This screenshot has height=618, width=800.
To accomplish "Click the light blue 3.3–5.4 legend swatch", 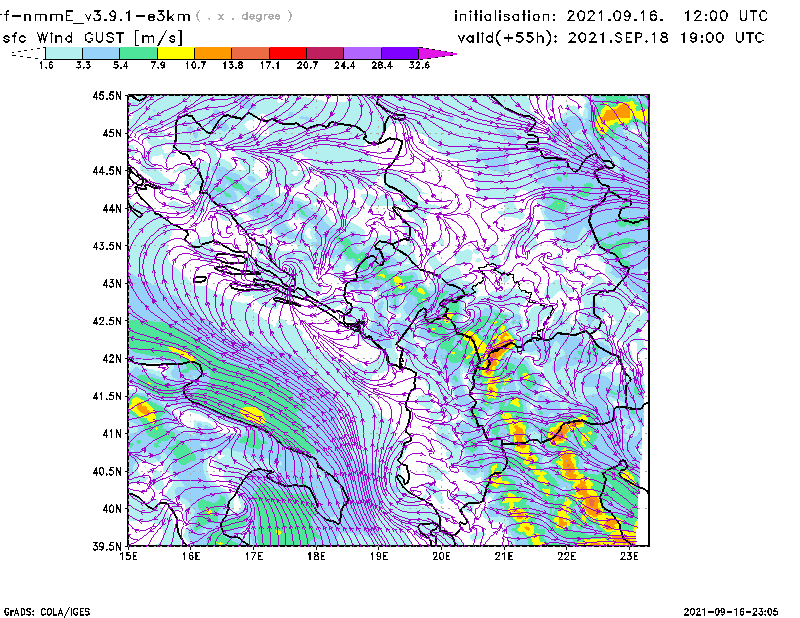I will tap(101, 53).
